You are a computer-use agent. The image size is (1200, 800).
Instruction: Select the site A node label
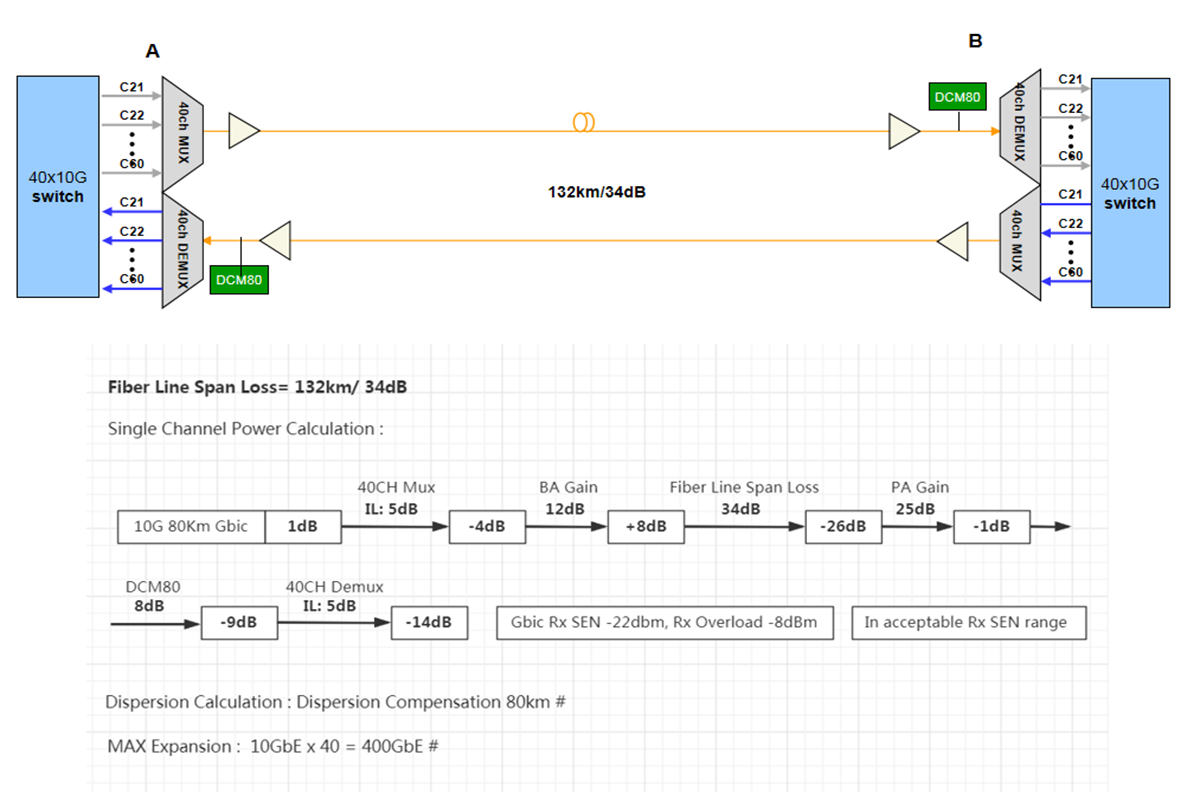152,50
